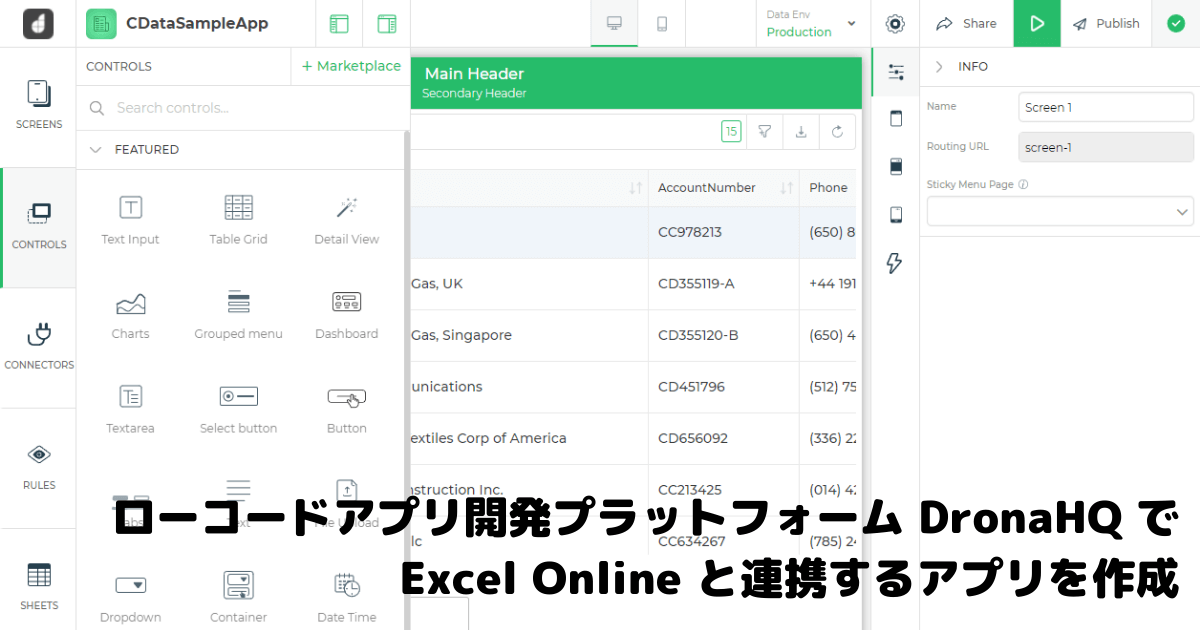This screenshot has height=630, width=1200.
Task: Open the controls Marketplace link
Action: pos(351,66)
